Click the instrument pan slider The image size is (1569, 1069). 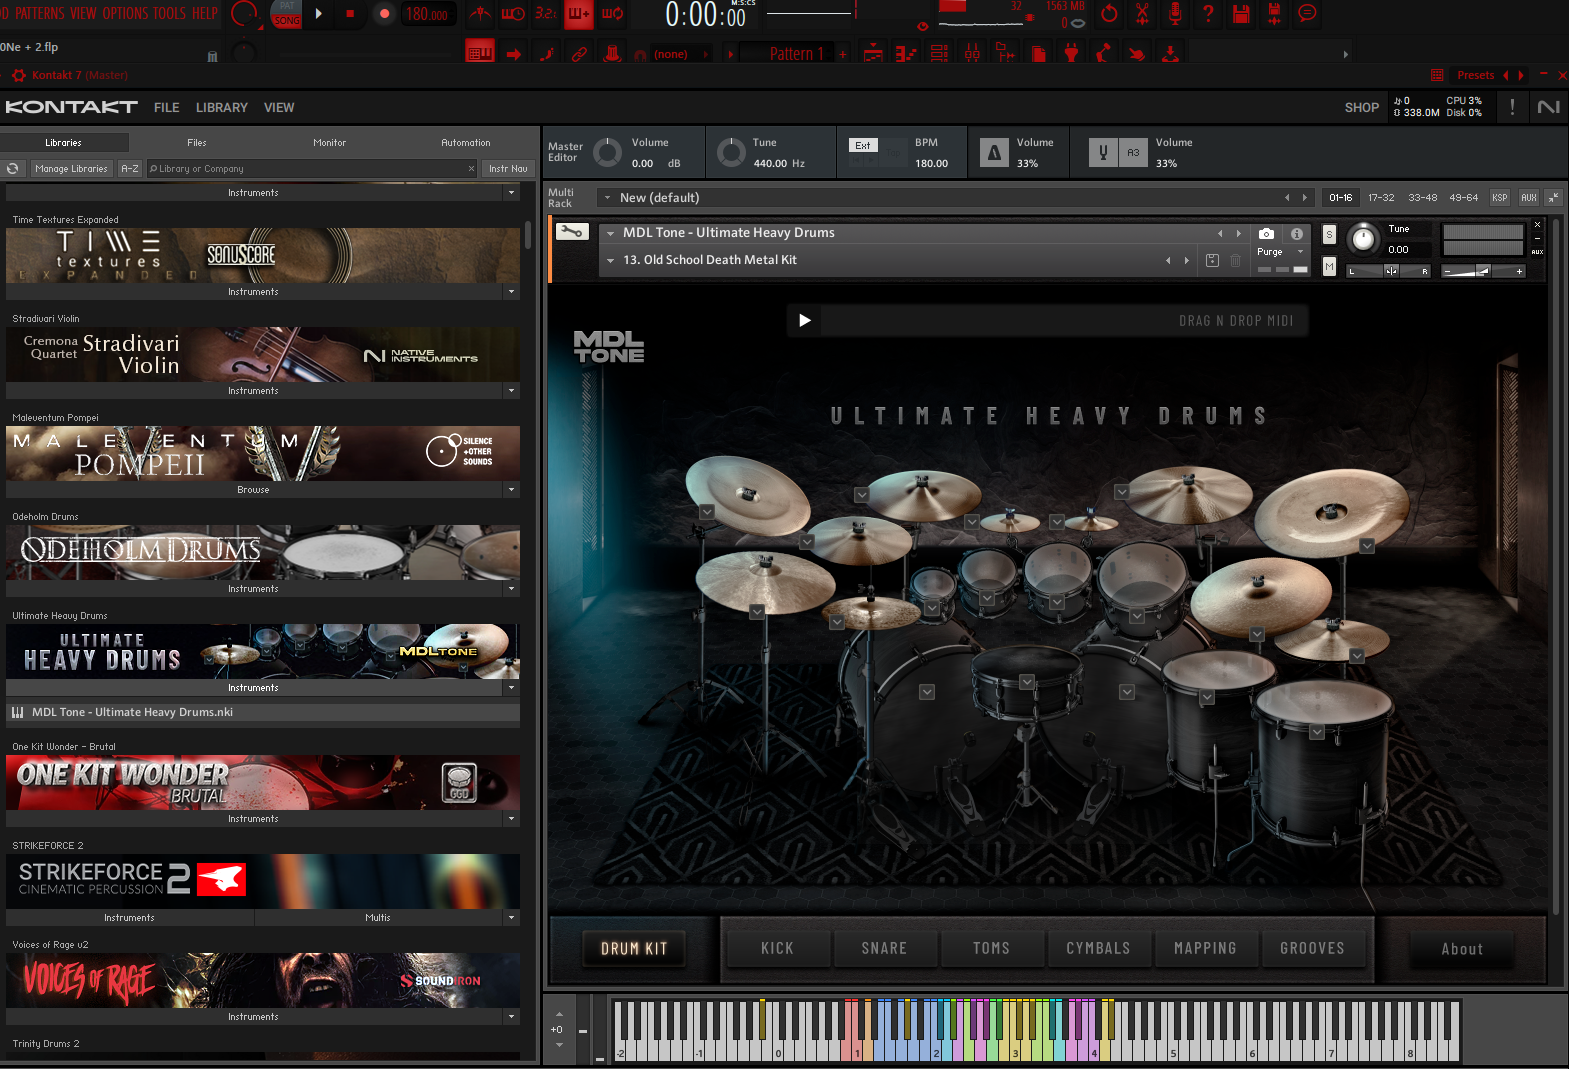coord(1389,271)
